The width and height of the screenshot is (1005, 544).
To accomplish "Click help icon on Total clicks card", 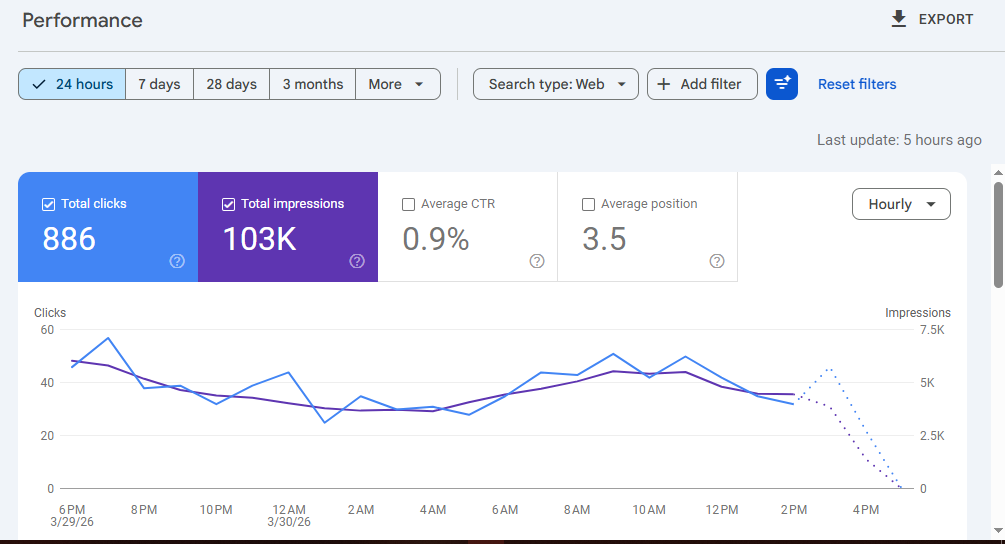I will [177, 261].
